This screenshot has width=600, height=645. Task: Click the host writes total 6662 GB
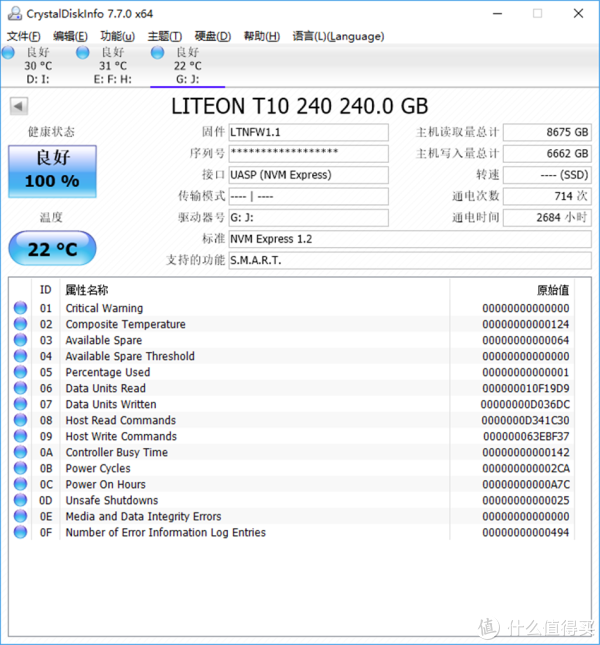(547, 153)
